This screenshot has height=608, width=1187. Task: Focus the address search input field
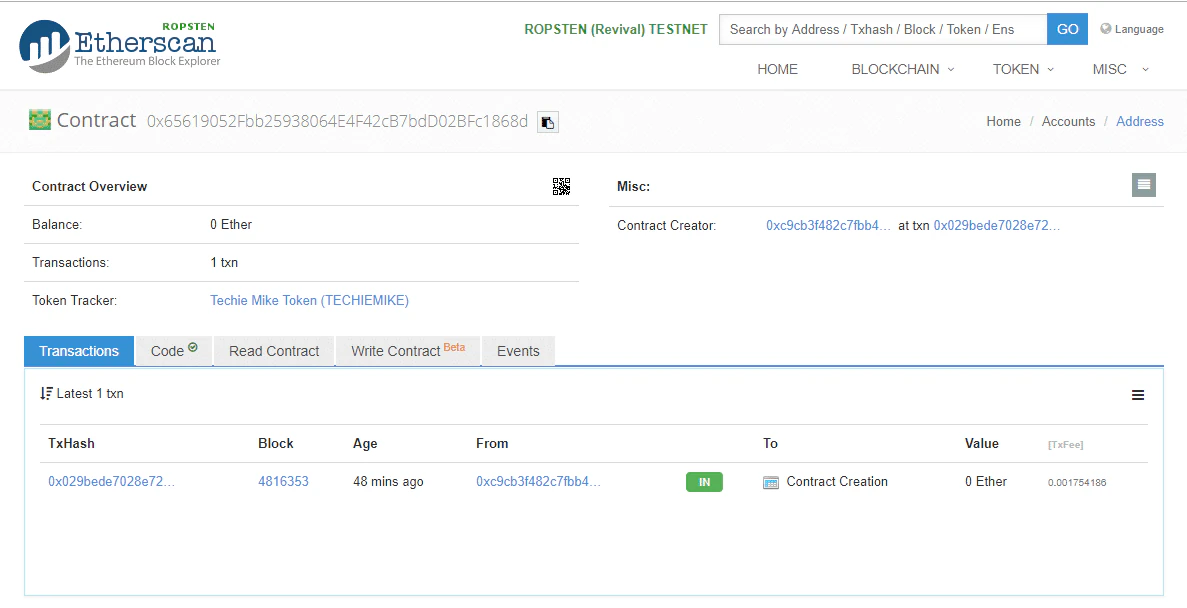pos(883,29)
